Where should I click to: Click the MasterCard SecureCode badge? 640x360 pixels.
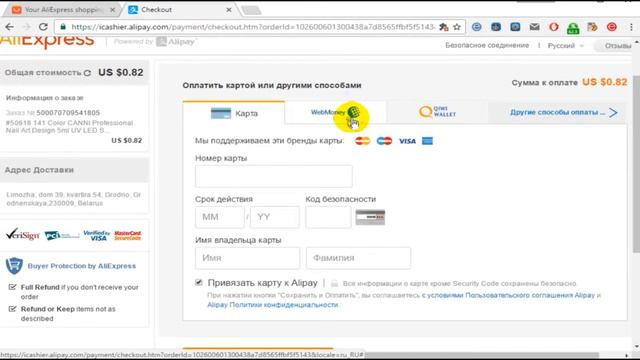pyautogui.click(x=128, y=236)
